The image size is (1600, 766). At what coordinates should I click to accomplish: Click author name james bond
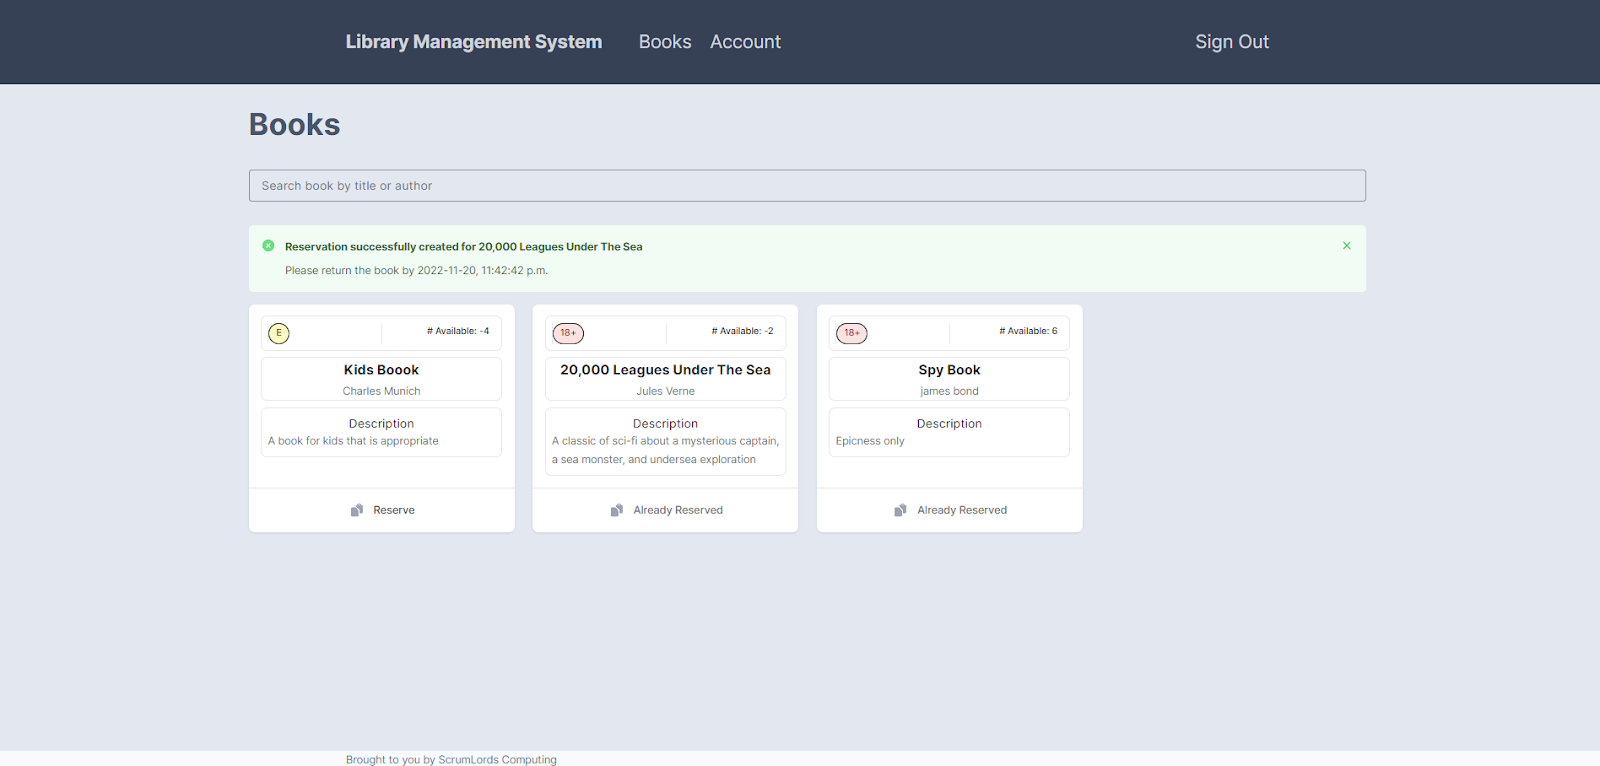(x=949, y=391)
